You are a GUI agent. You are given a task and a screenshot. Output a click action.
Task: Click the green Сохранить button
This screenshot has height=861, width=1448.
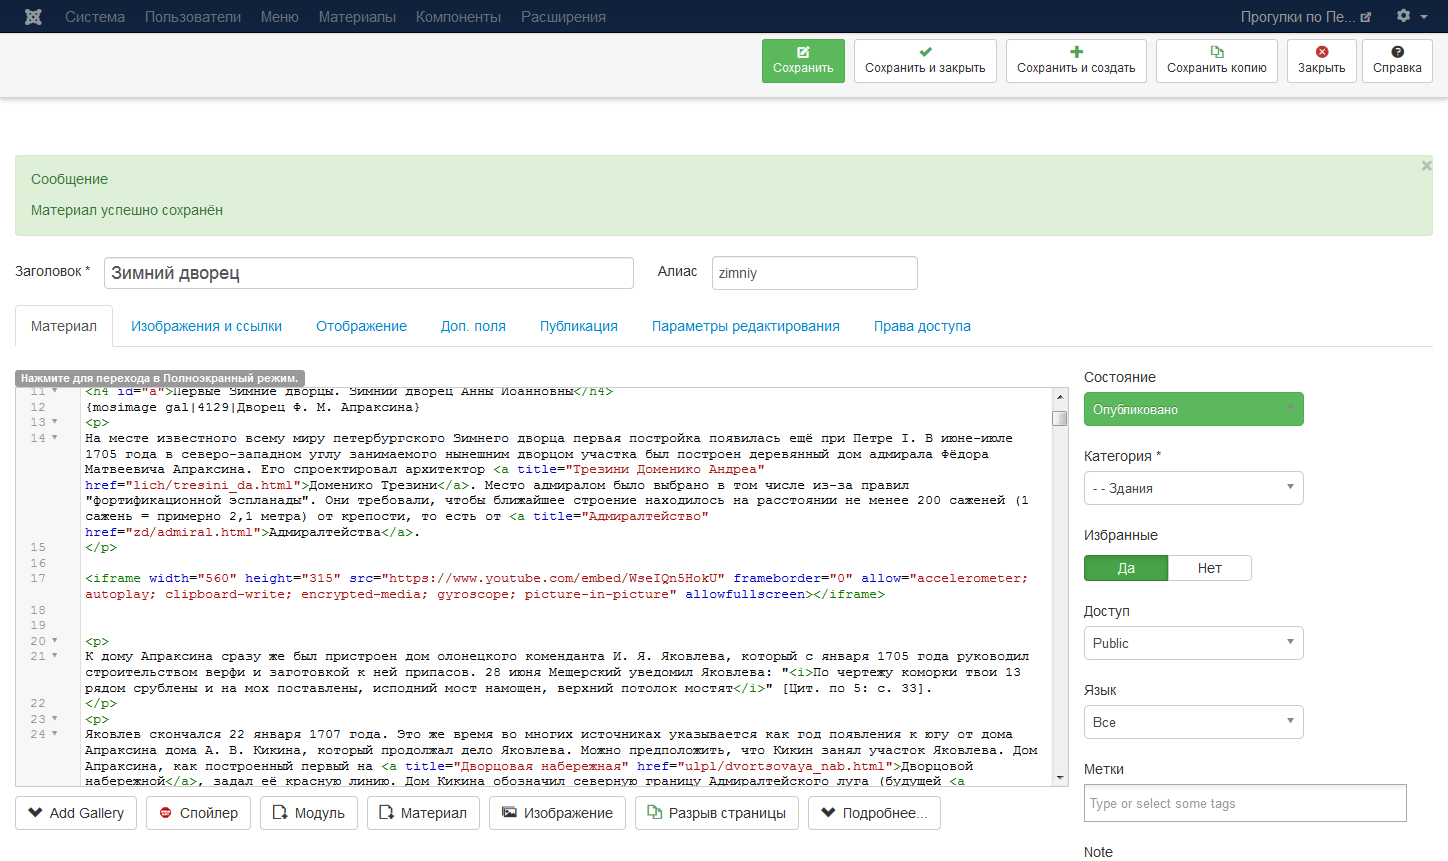click(803, 60)
